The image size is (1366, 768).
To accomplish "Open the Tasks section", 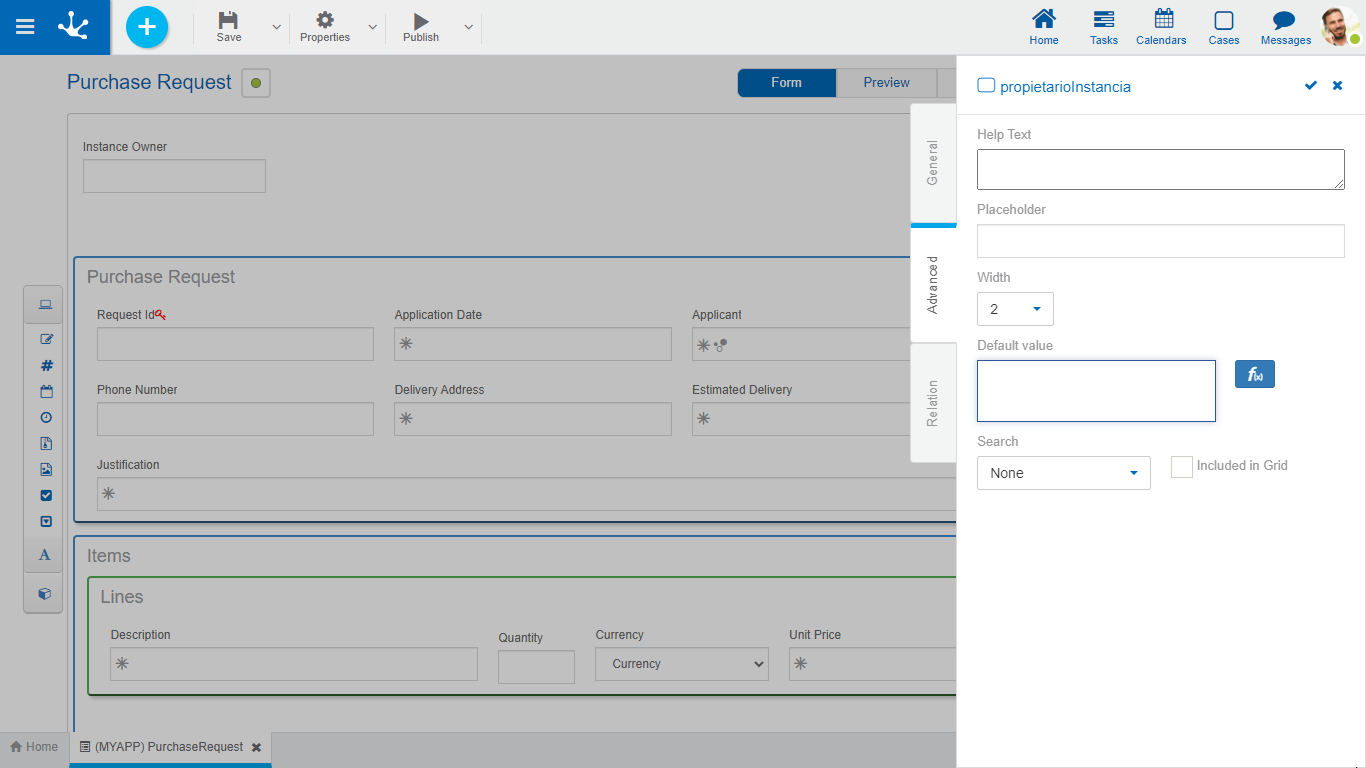I will (1104, 27).
